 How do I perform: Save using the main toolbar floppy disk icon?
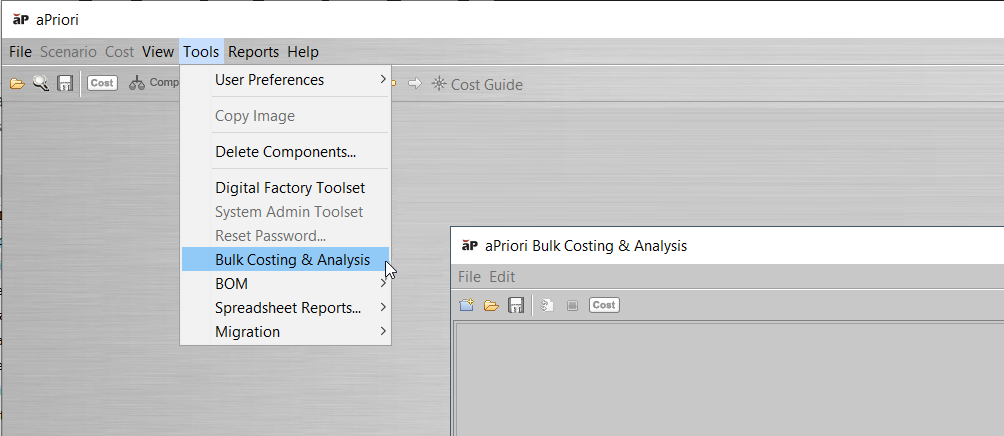coord(65,83)
